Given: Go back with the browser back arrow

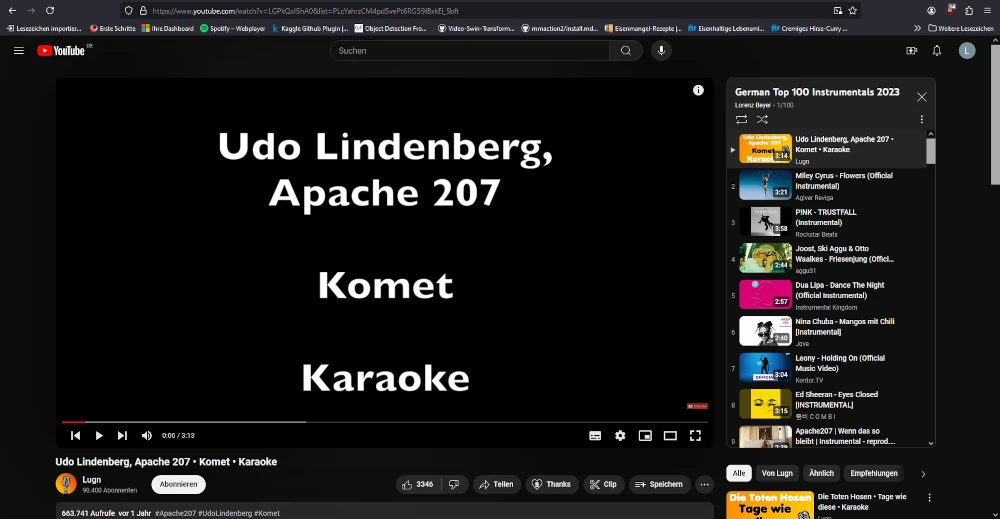Looking at the screenshot, I should 12,10.
